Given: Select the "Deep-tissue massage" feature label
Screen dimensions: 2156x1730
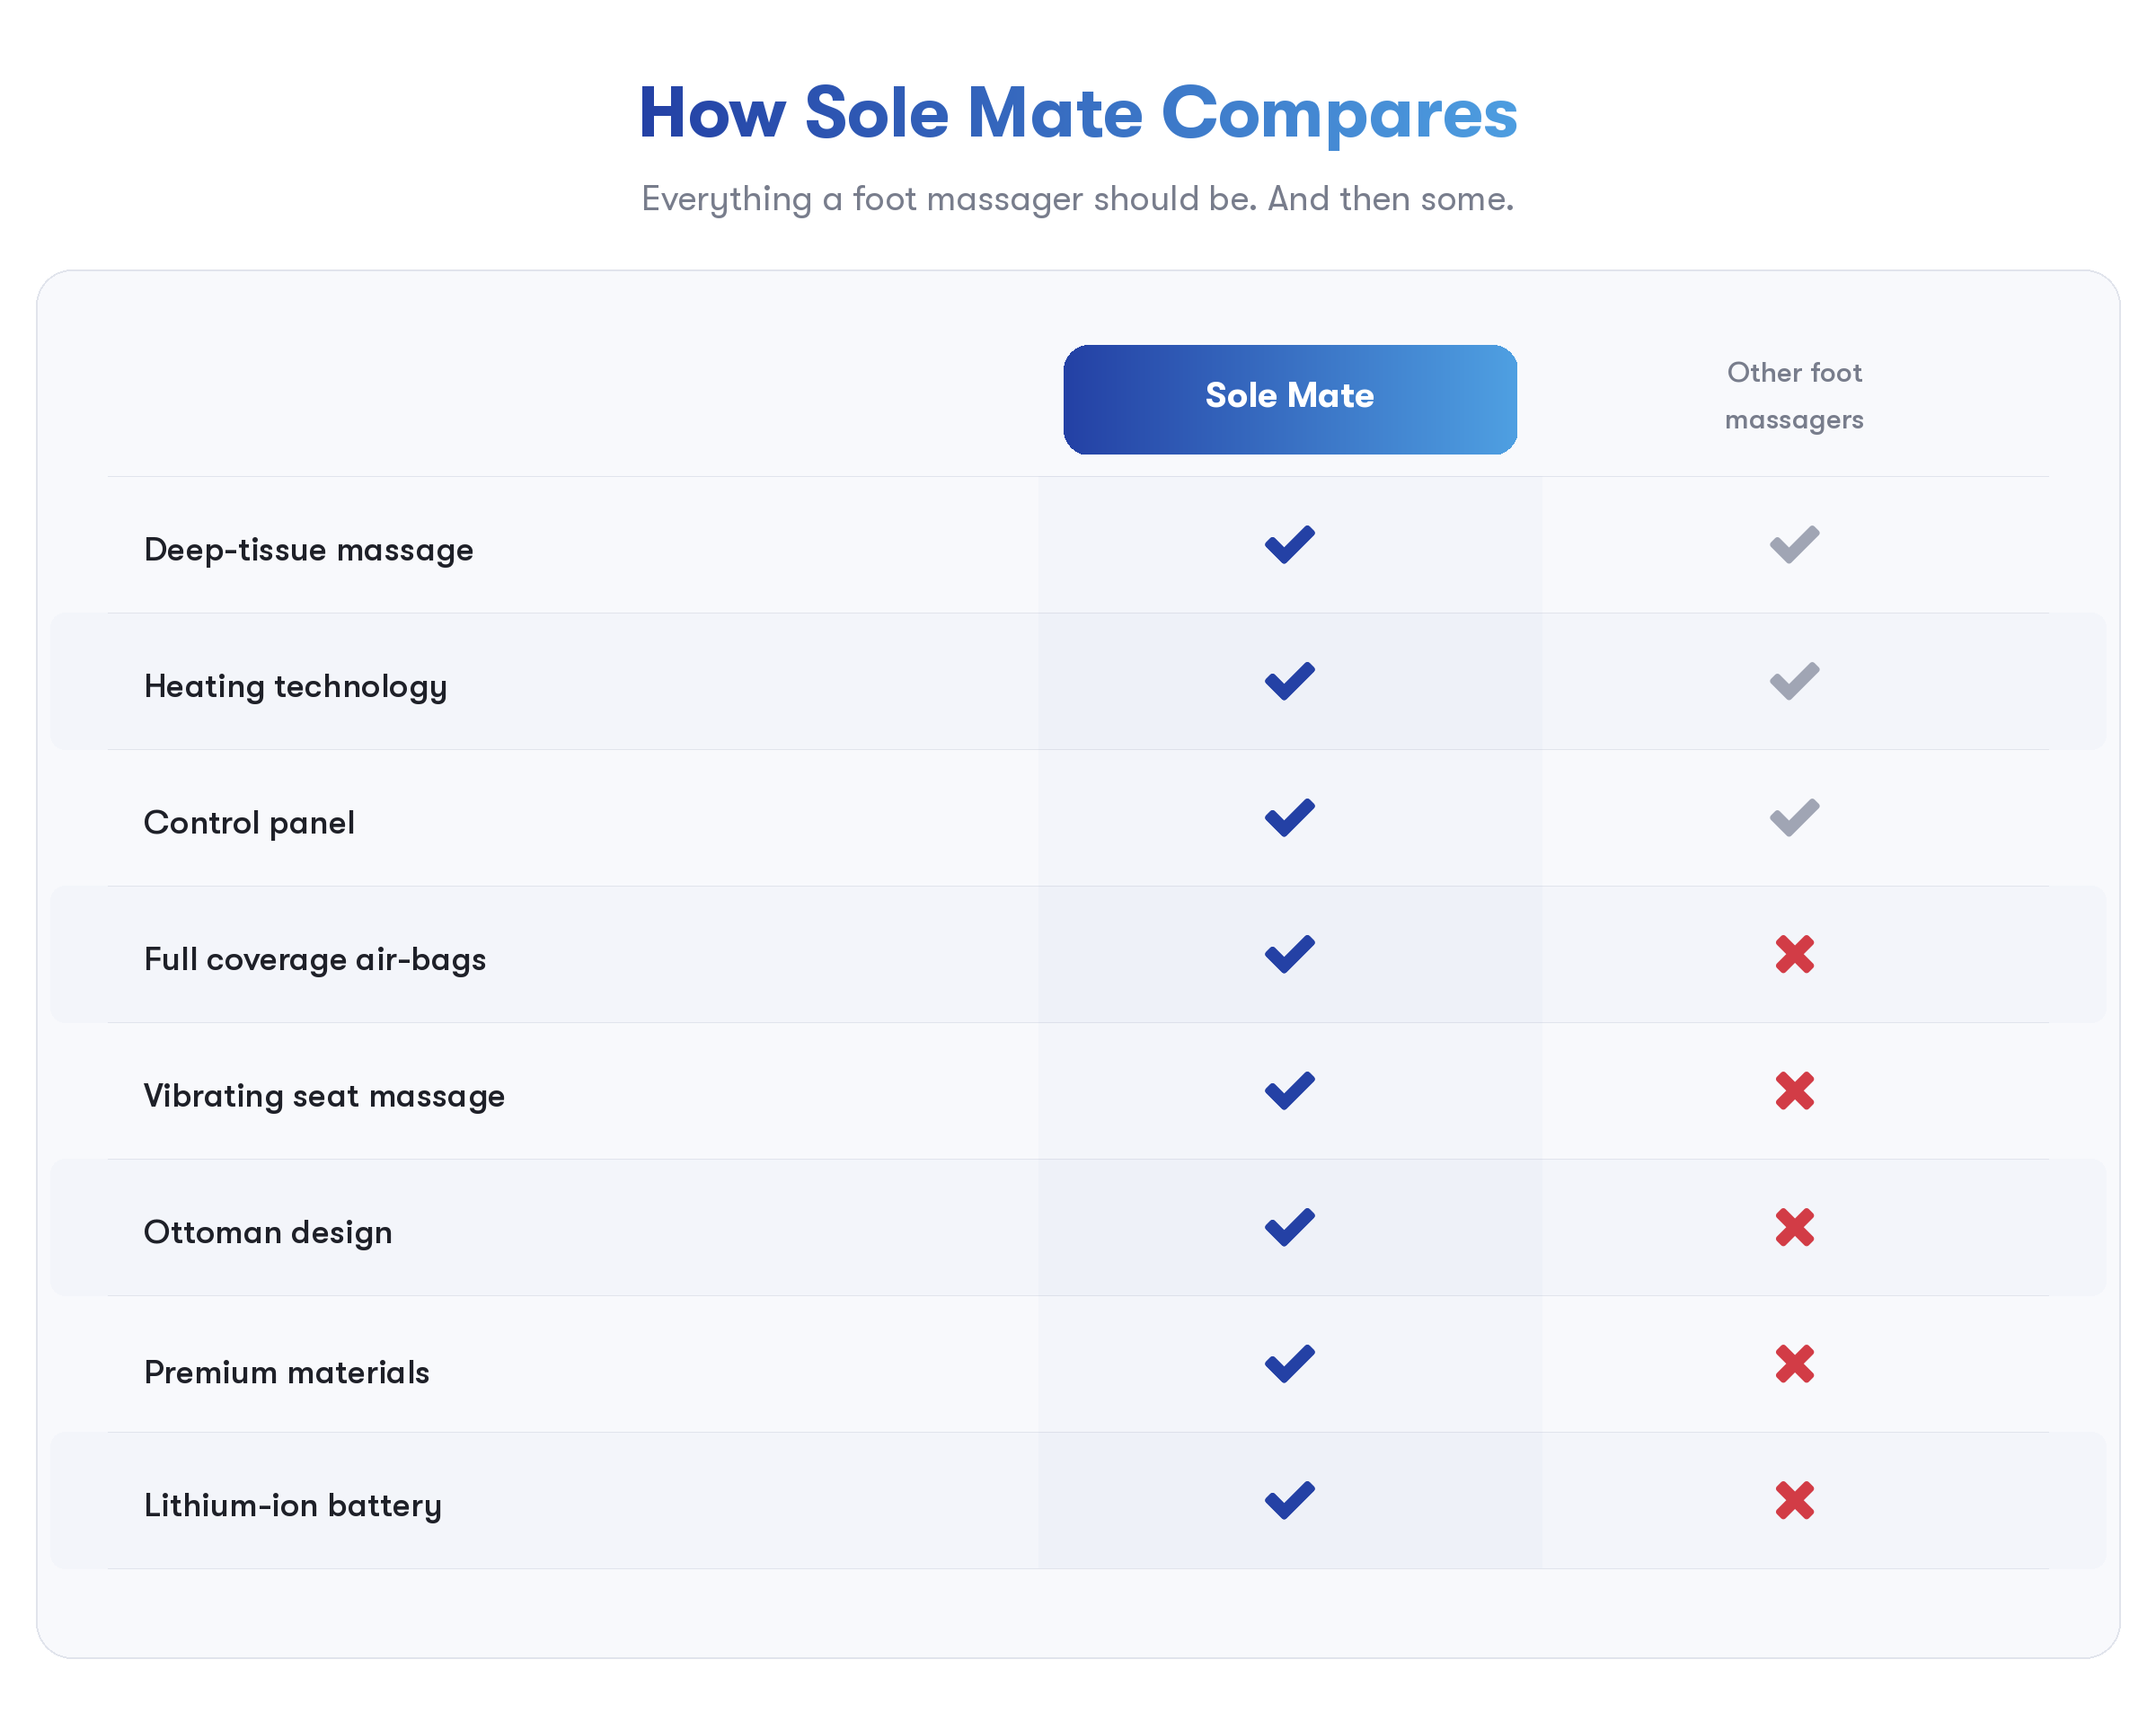Looking at the screenshot, I should 308,550.
